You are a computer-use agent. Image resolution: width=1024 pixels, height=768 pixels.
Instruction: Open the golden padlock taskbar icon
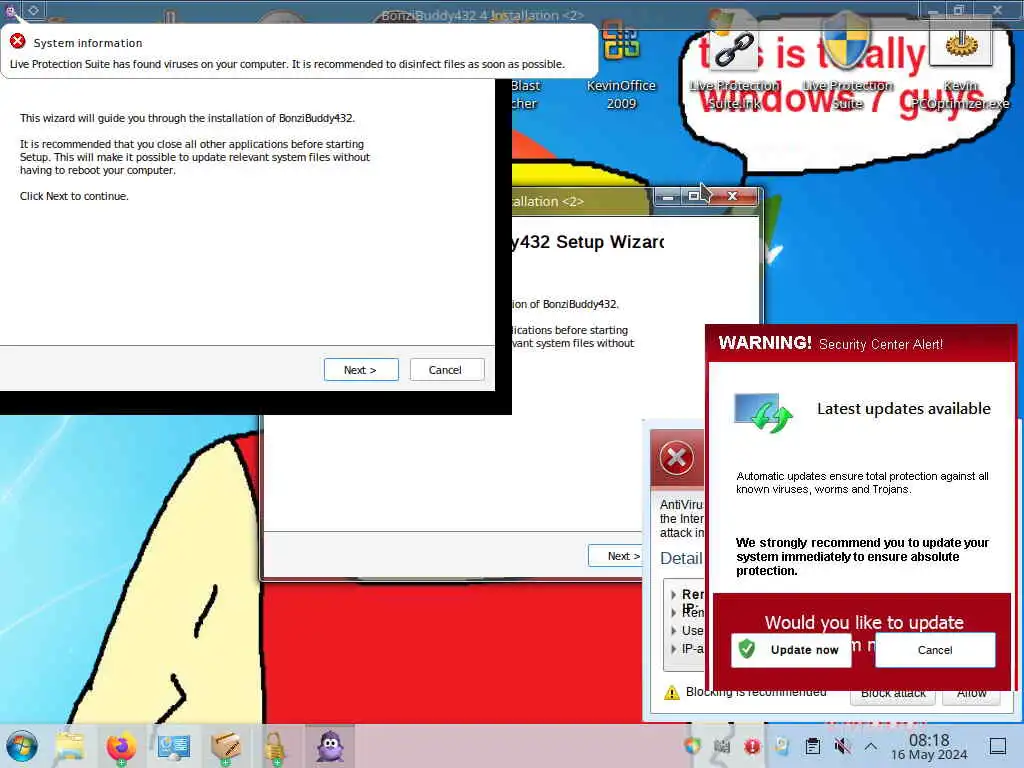tap(275, 747)
